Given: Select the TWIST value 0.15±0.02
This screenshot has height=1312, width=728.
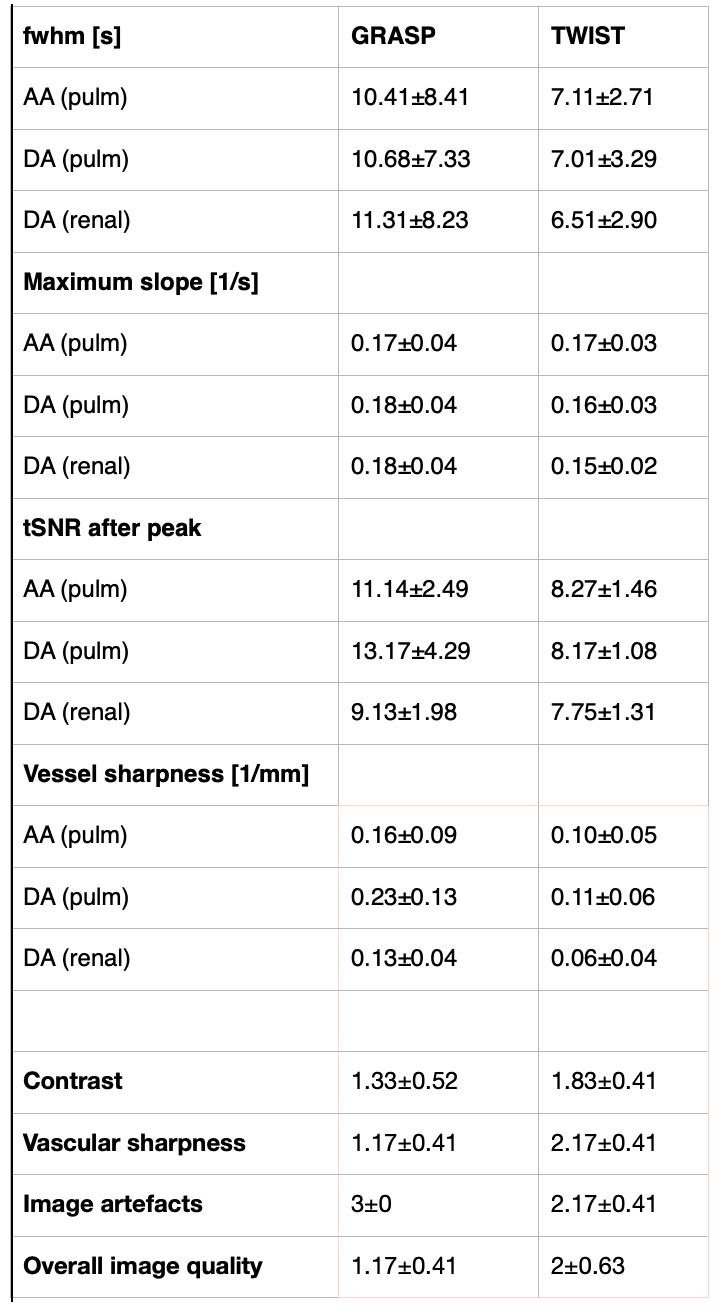Looking at the screenshot, I should (604, 466).
